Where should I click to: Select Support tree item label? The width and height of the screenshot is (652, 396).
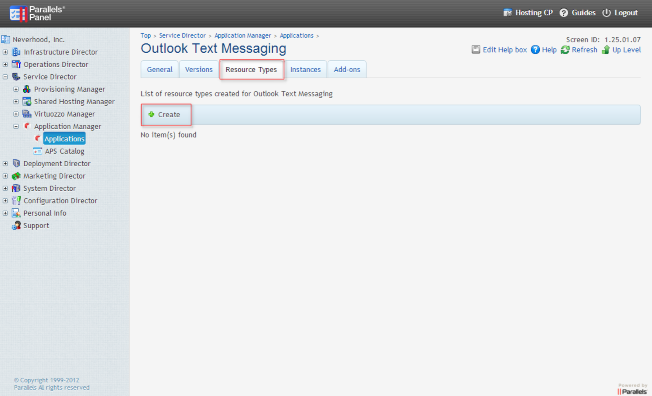[x=36, y=225]
